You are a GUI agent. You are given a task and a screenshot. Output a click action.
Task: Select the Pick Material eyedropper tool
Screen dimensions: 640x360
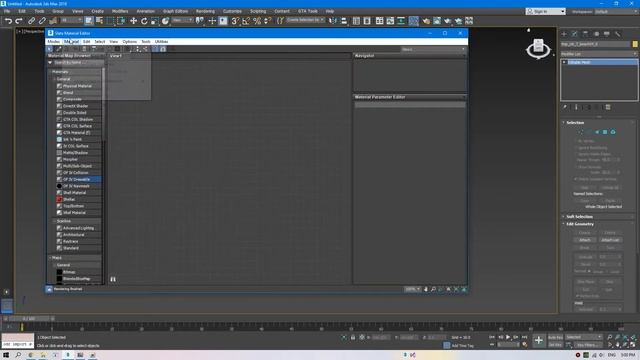(58, 49)
